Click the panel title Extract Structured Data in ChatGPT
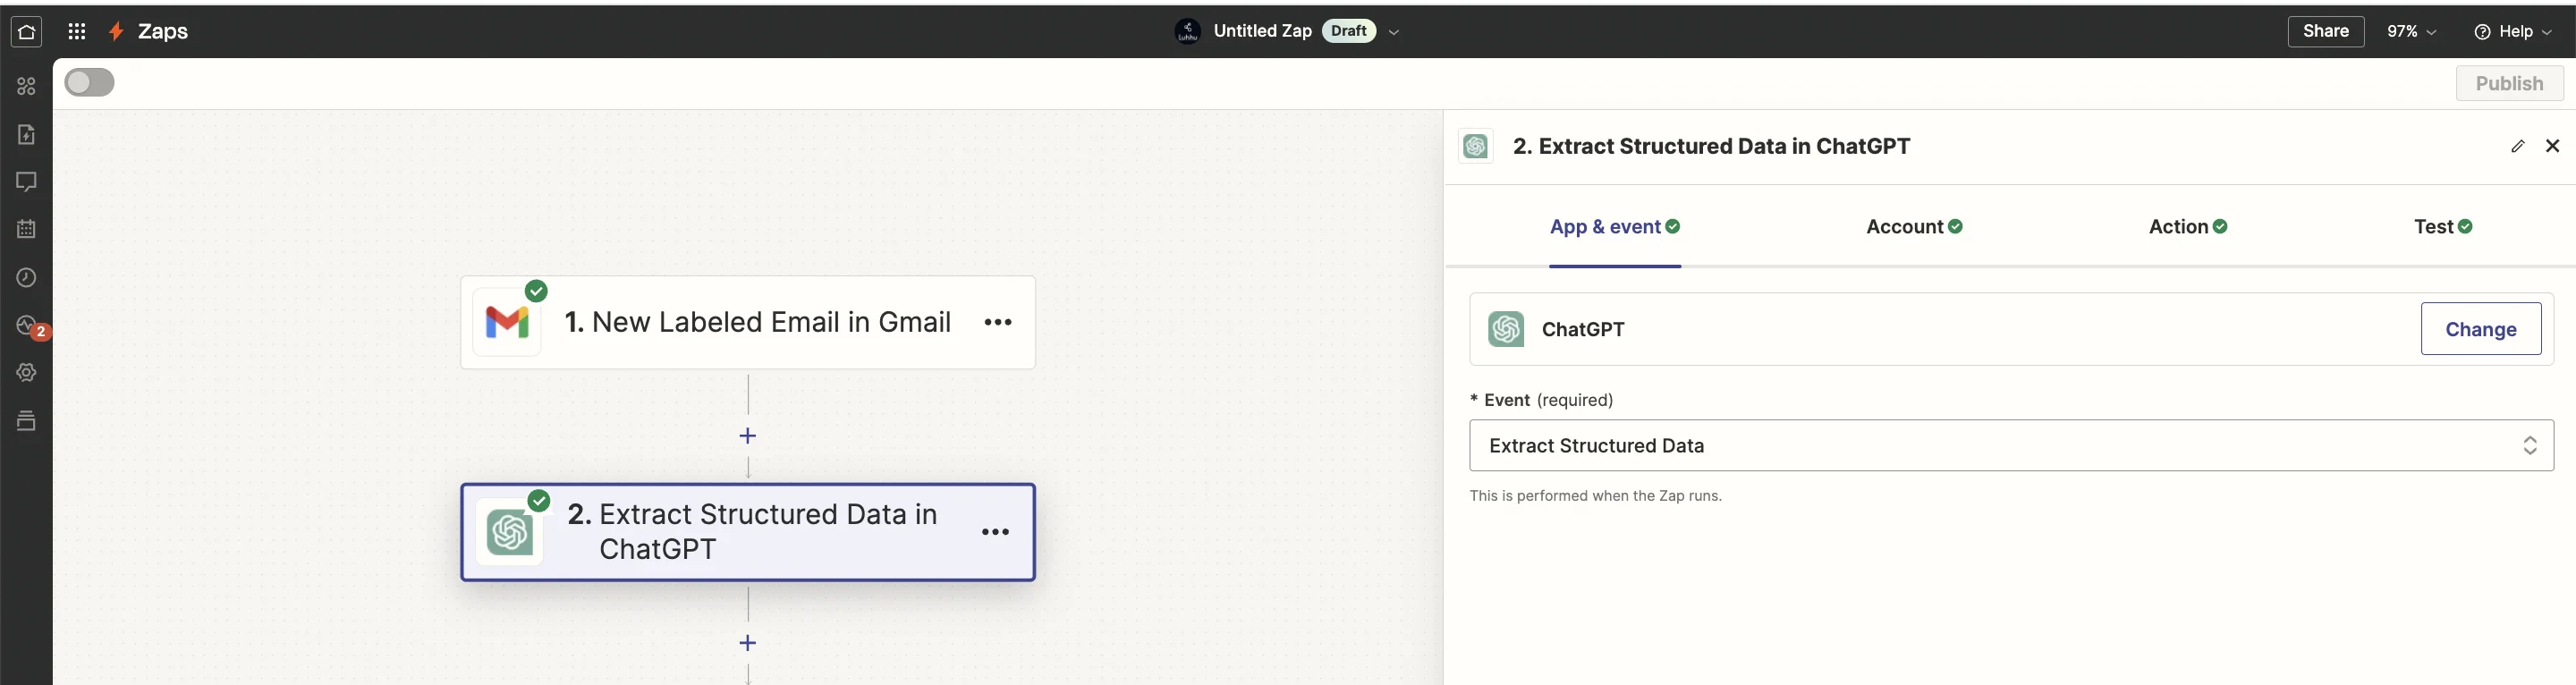 (1711, 146)
